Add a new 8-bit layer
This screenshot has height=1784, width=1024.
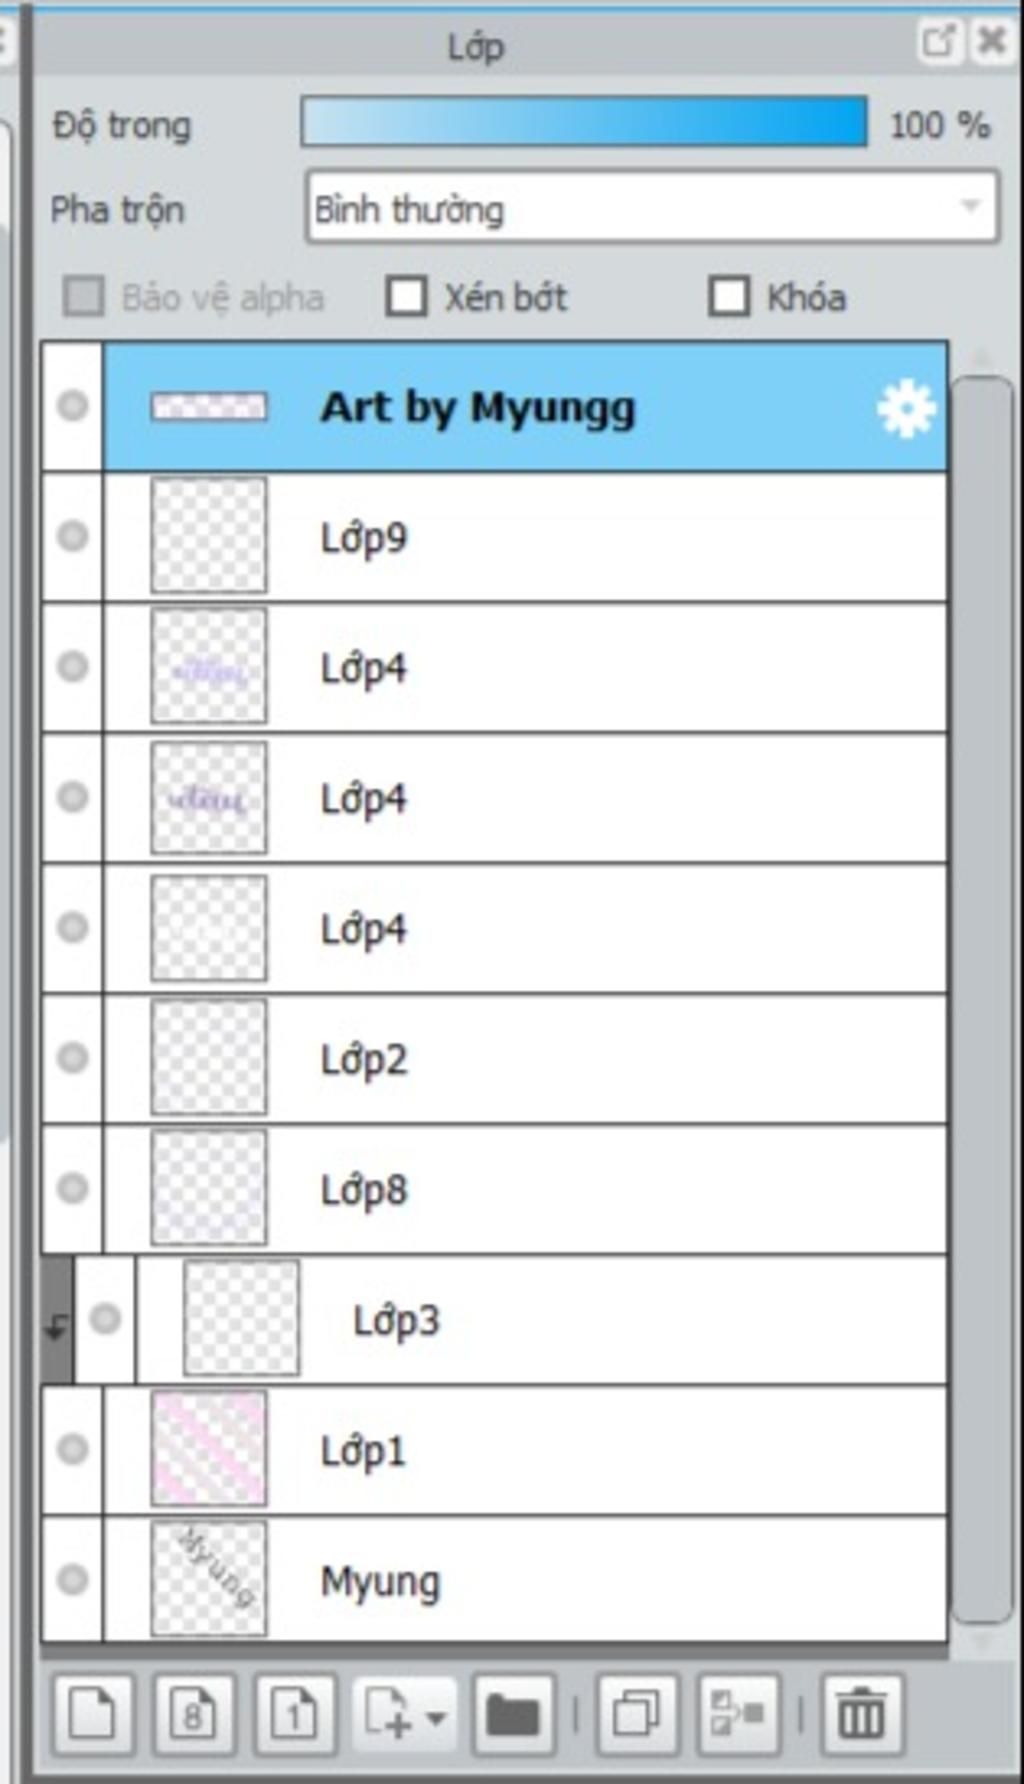tap(194, 1714)
